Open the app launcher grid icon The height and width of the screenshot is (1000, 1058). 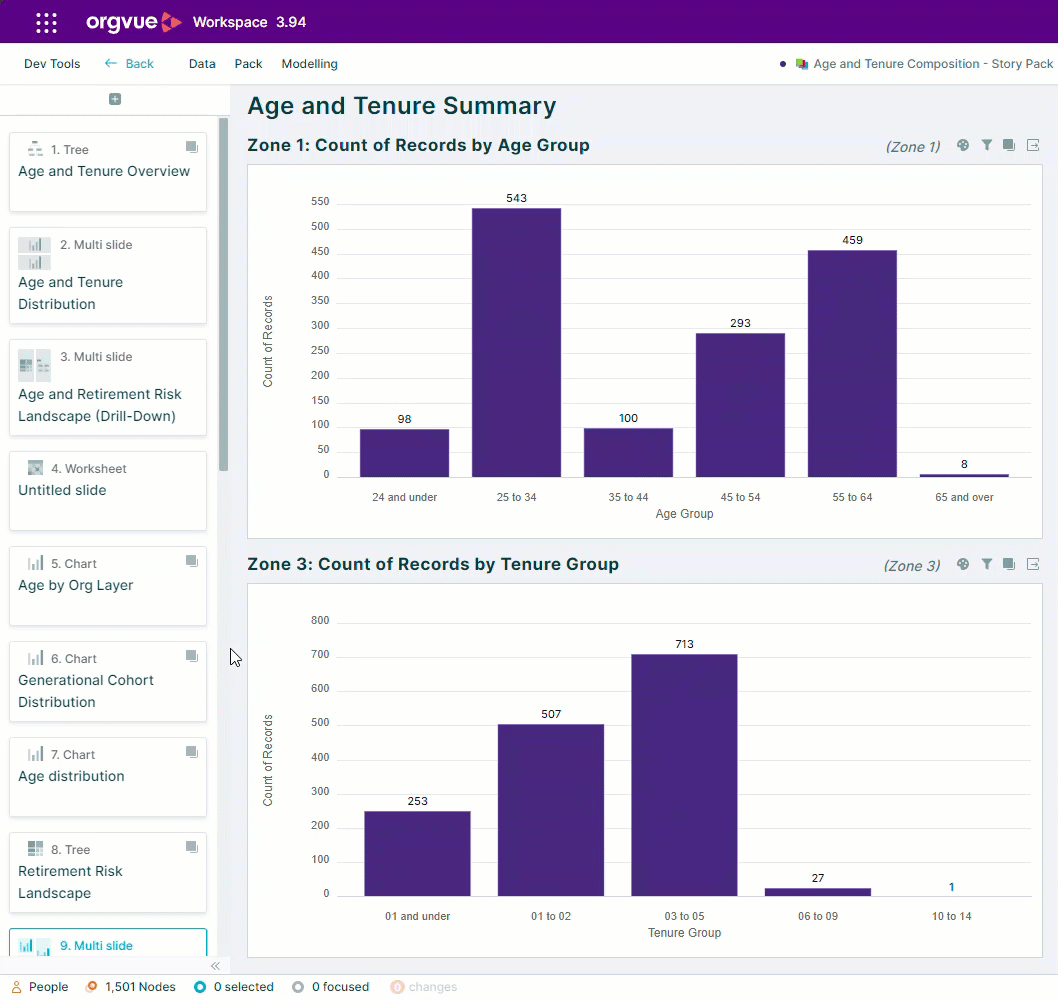(x=46, y=22)
